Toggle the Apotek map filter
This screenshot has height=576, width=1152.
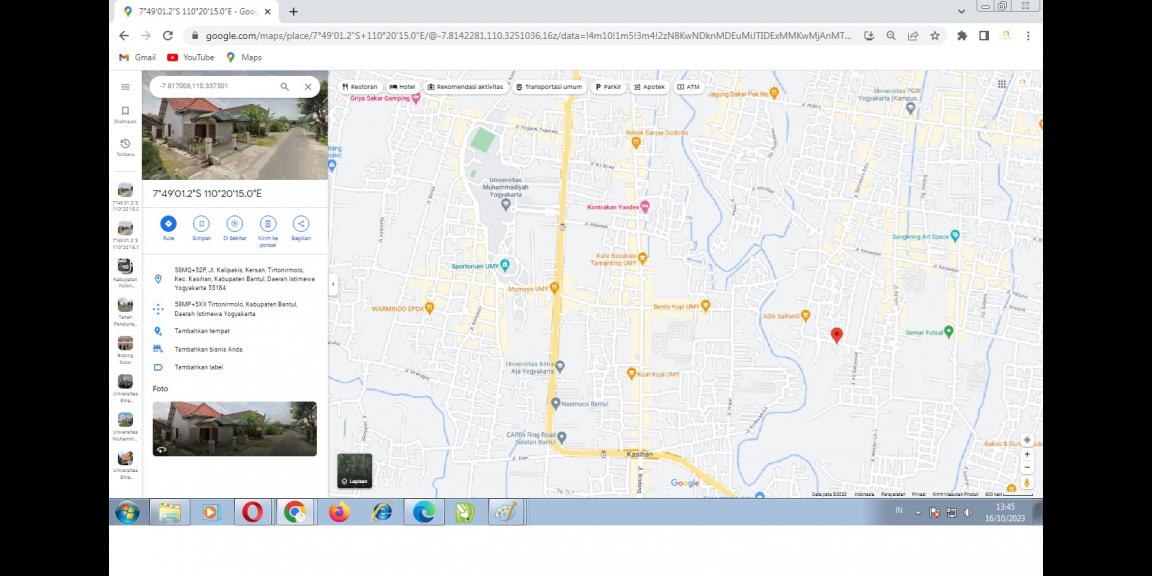pos(648,87)
